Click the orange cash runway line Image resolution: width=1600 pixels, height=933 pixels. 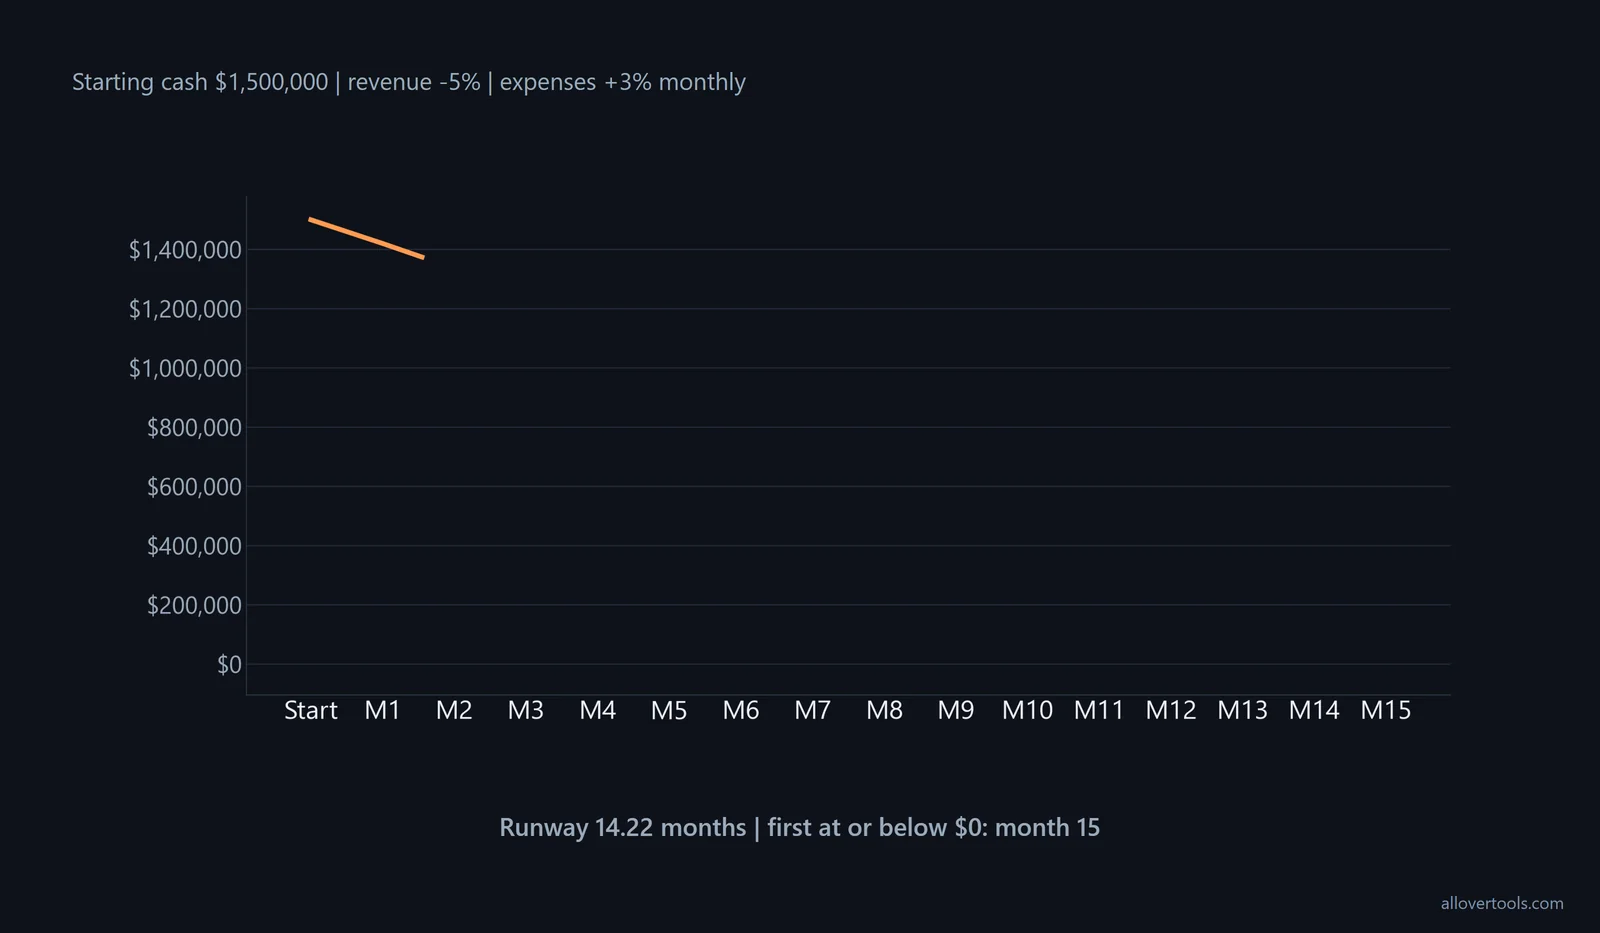click(367, 238)
